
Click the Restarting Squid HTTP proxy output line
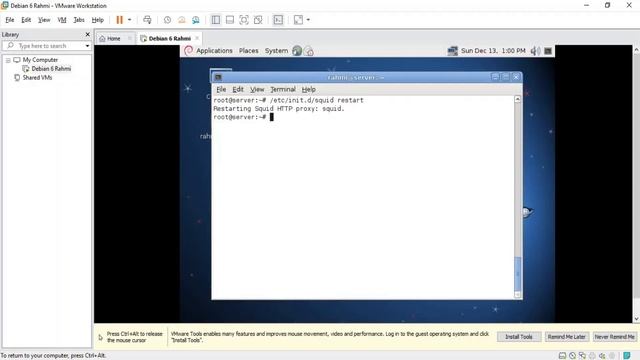(279, 109)
